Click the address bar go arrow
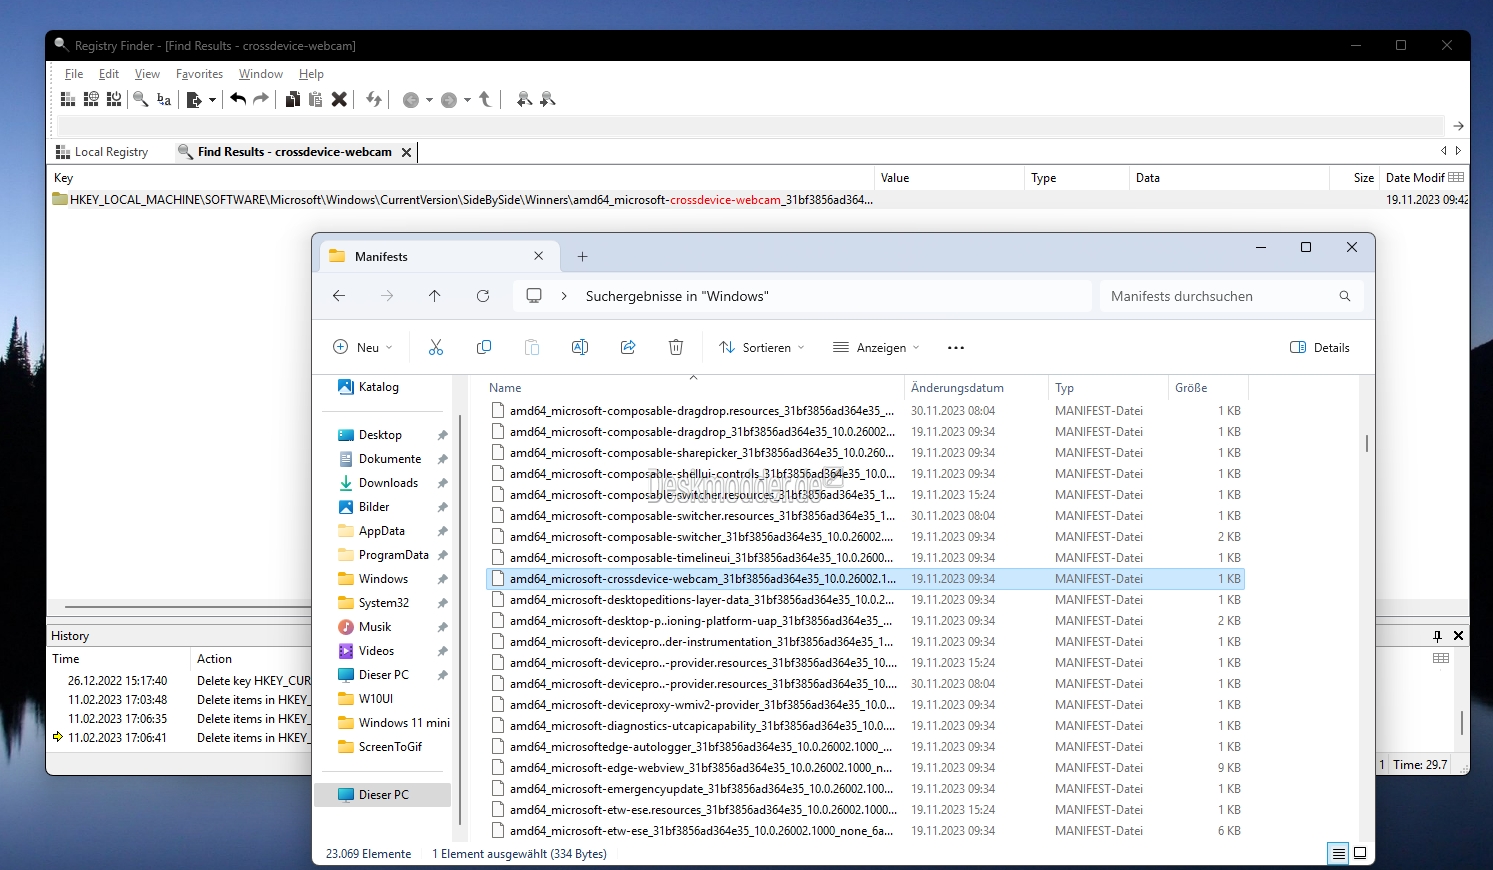Image resolution: width=1493 pixels, height=870 pixels. [1458, 126]
